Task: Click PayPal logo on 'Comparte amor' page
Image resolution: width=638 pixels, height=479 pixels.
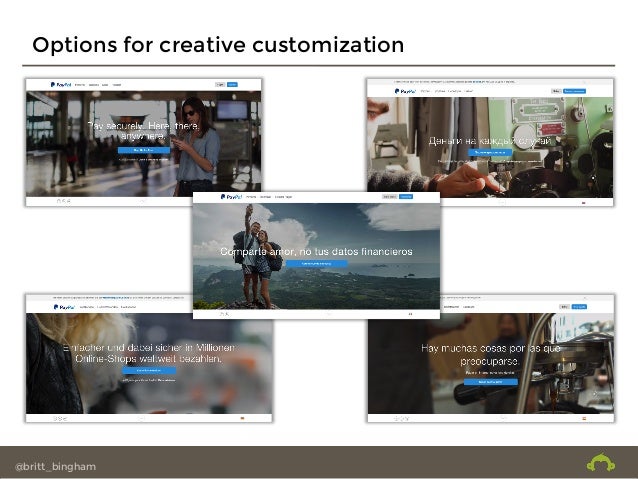Action: click(231, 197)
